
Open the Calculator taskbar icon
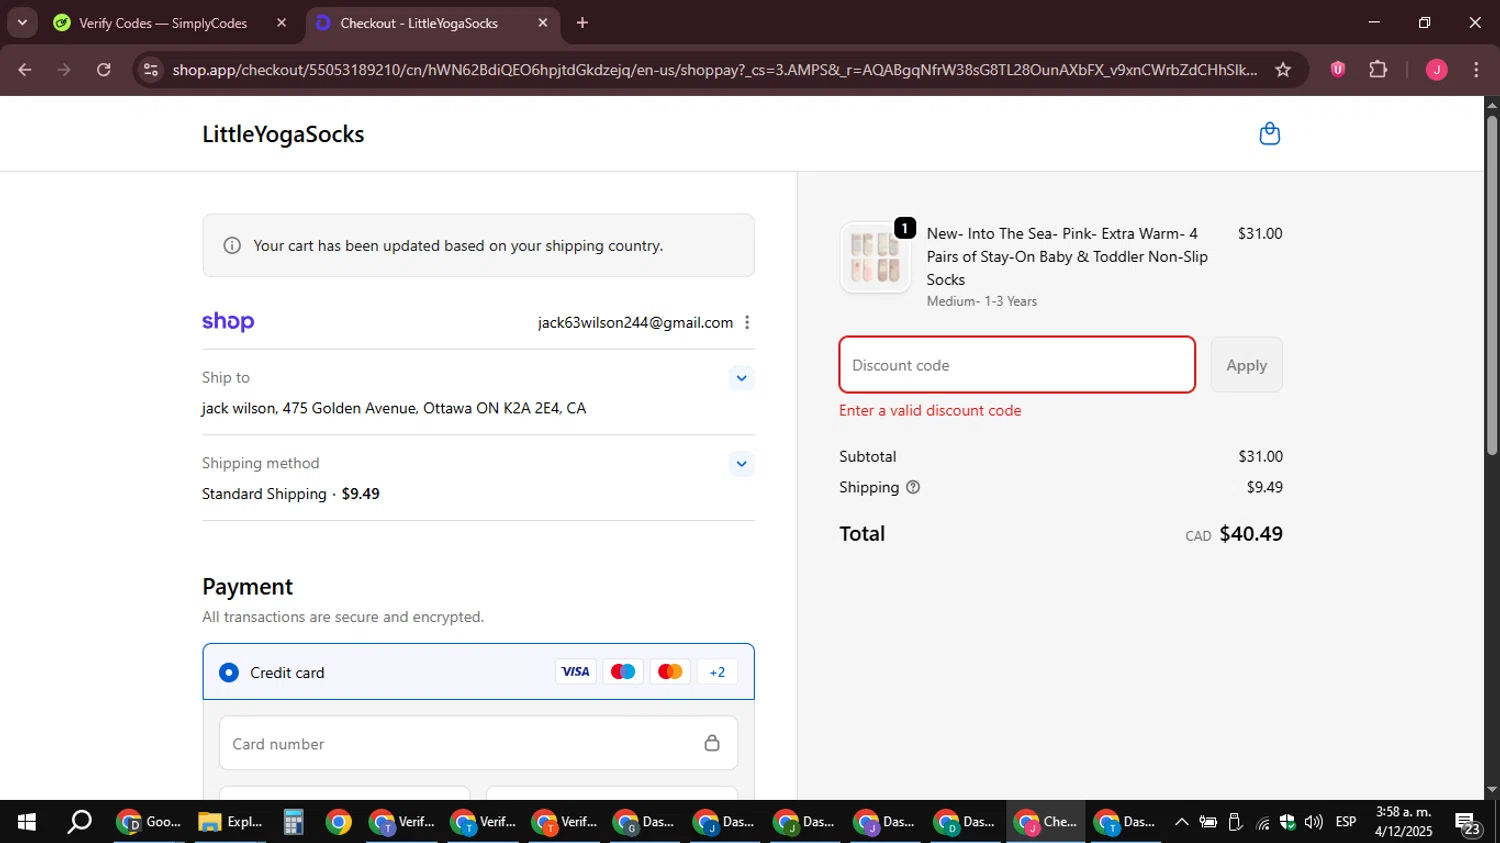click(293, 822)
